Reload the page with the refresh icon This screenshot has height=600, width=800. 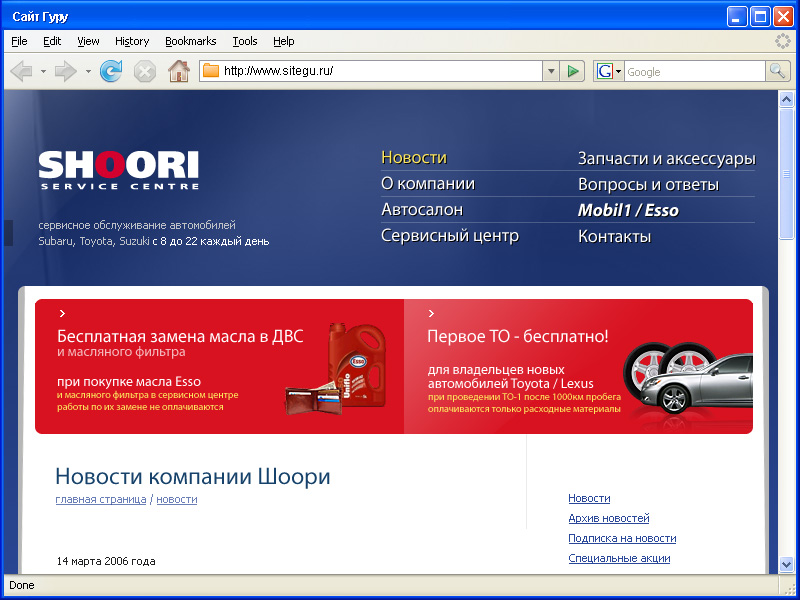(x=111, y=71)
